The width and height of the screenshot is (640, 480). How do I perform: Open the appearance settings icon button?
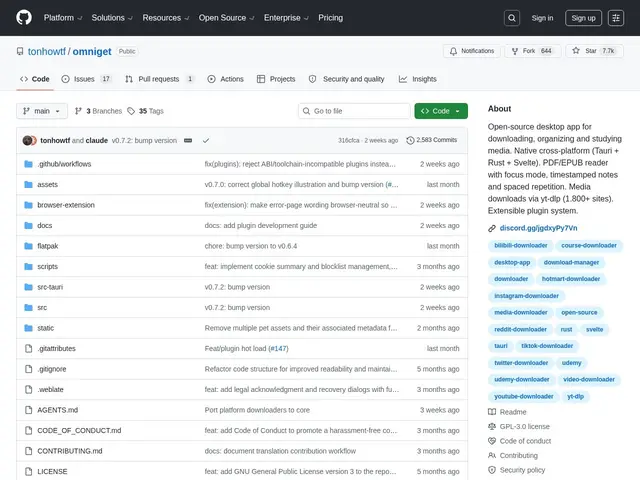pos(616,18)
